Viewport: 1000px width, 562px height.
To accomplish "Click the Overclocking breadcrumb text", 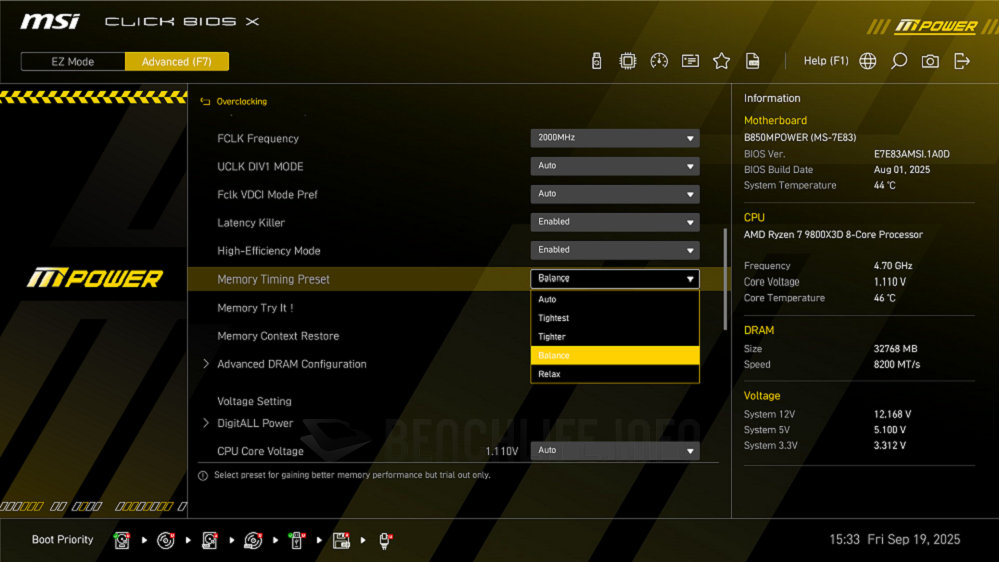I will [242, 101].
